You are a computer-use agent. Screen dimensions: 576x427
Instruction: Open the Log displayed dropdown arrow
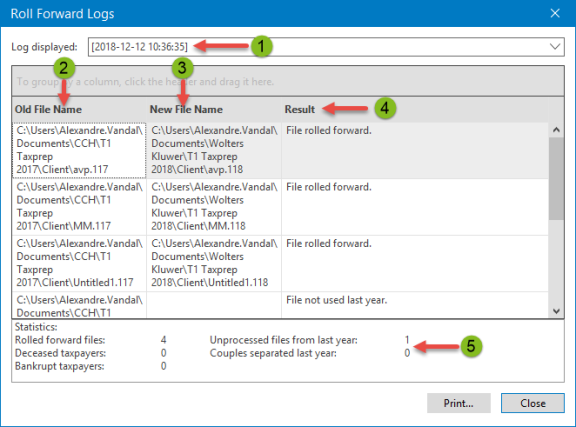point(555,47)
